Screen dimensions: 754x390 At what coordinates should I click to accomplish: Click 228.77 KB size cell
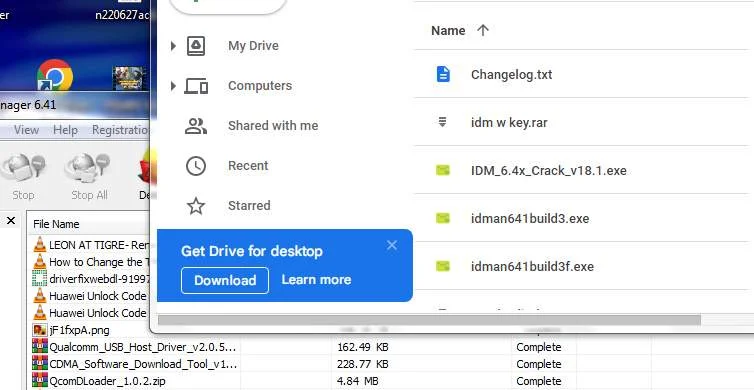[x=363, y=364]
